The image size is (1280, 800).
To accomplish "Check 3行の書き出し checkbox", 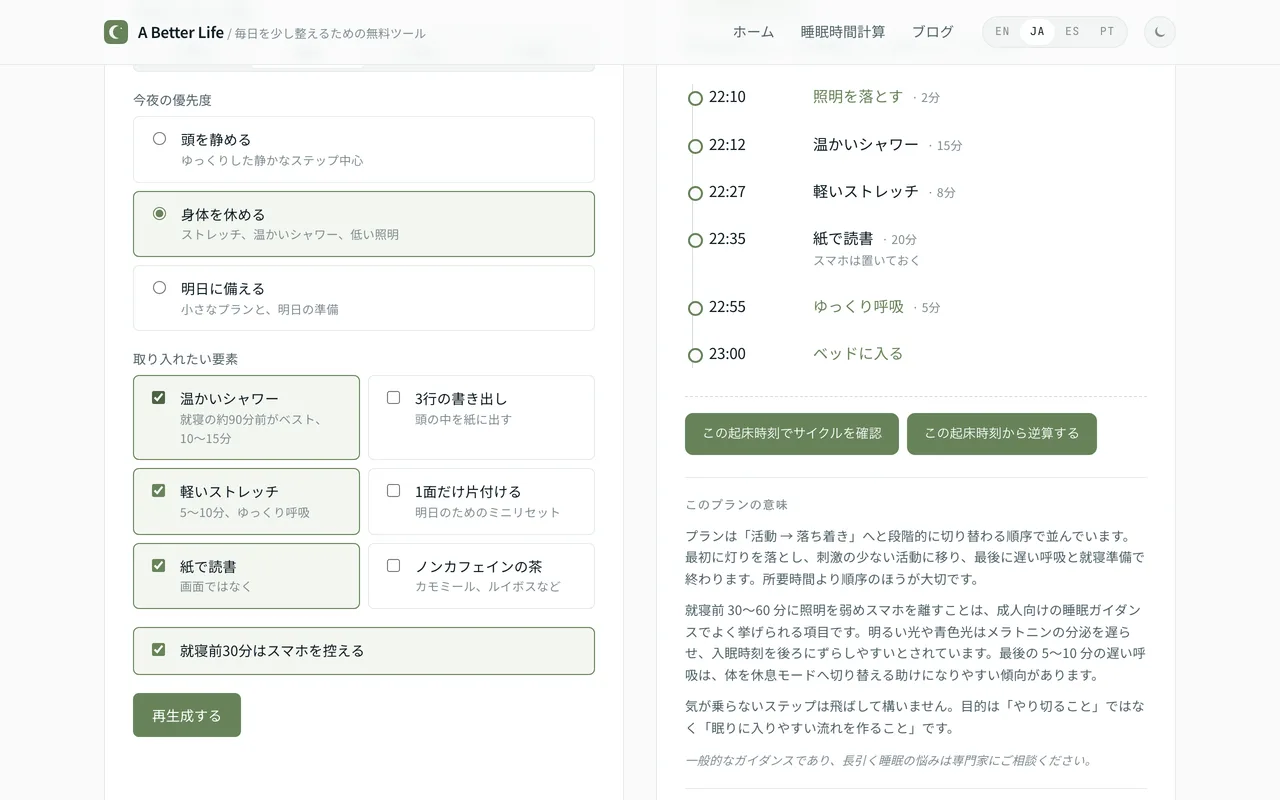I will [x=393, y=398].
